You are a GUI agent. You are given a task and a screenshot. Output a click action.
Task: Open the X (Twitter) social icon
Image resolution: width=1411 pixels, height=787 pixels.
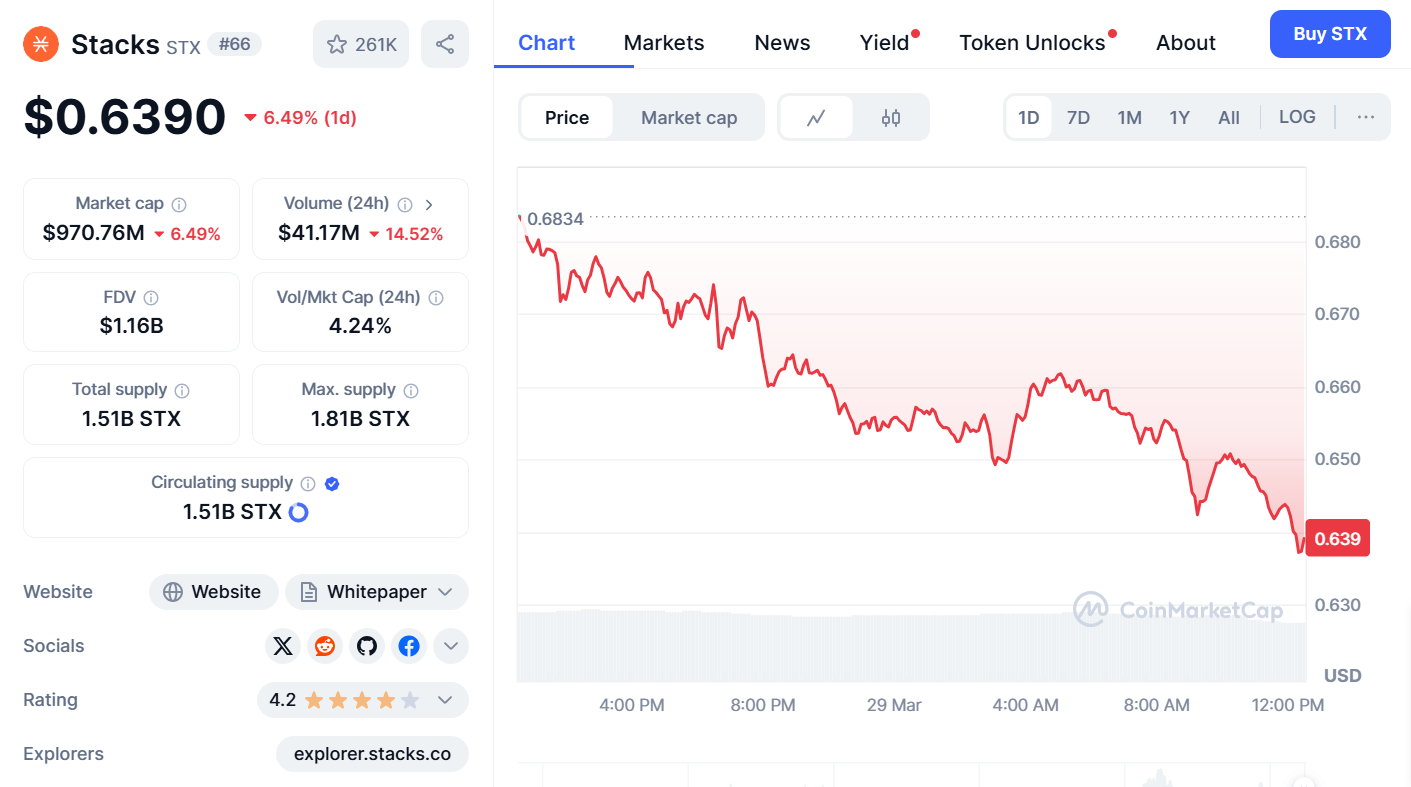283,646
